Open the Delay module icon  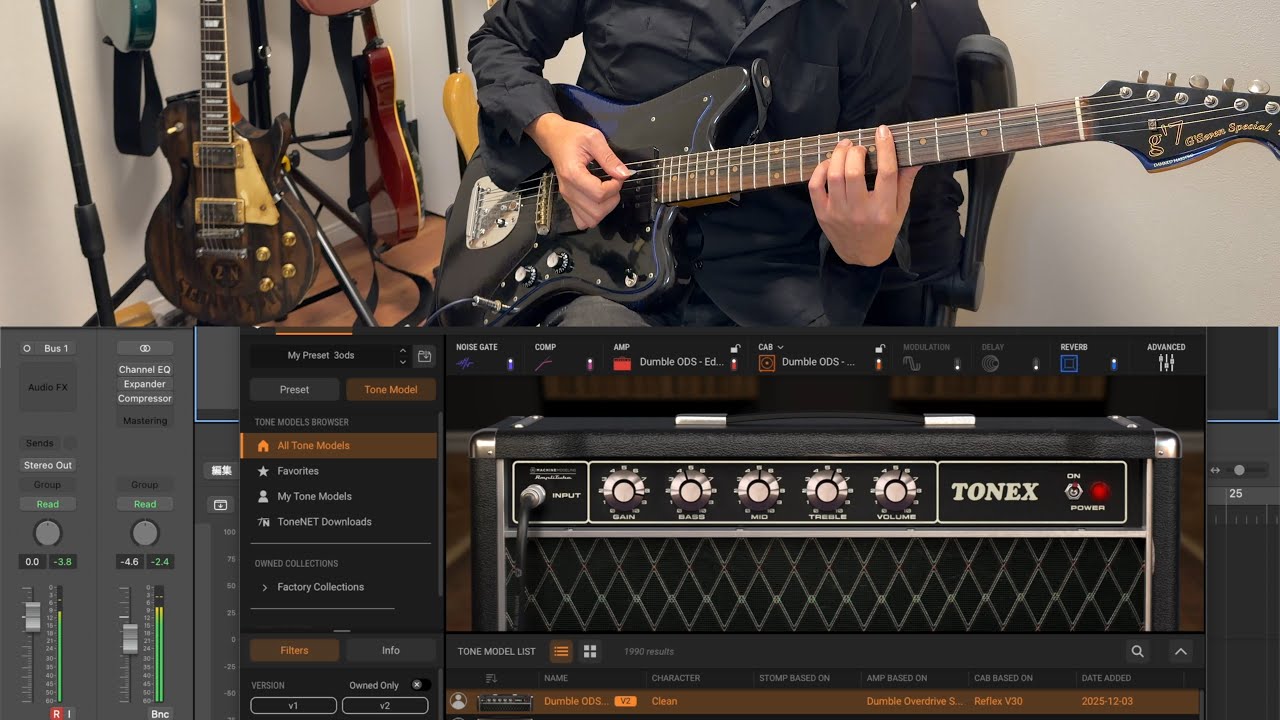(x=990, y=364)
